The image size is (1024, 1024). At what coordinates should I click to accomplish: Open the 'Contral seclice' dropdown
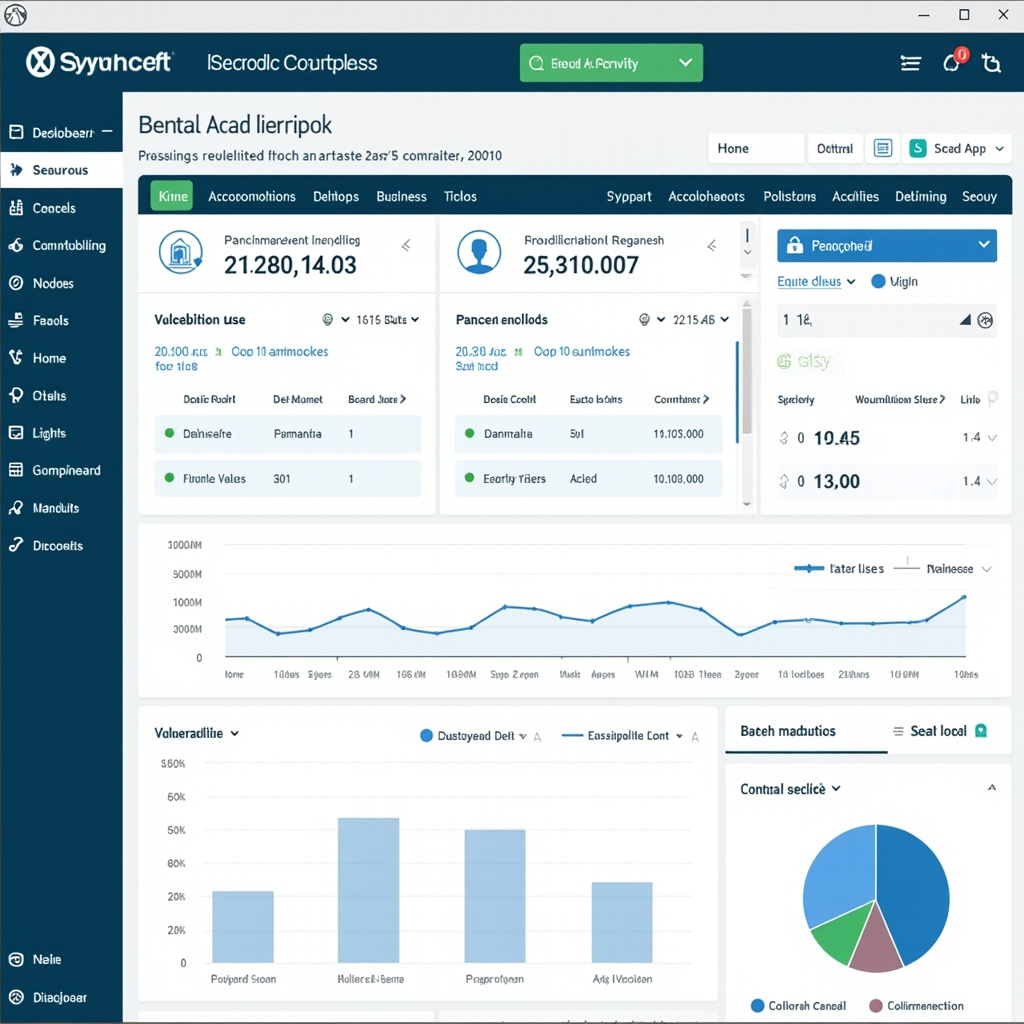point(791,788)
